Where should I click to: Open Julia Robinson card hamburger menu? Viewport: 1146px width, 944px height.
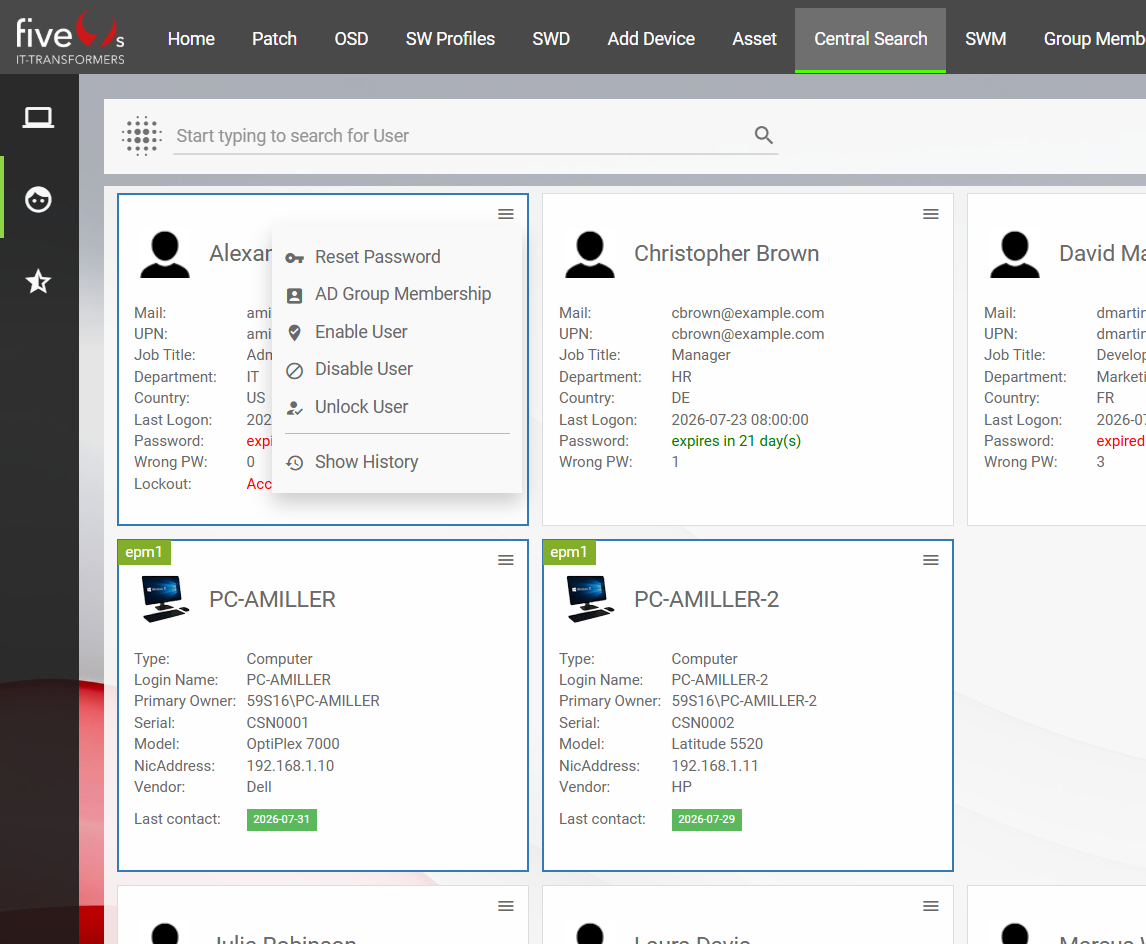point(506,906)
